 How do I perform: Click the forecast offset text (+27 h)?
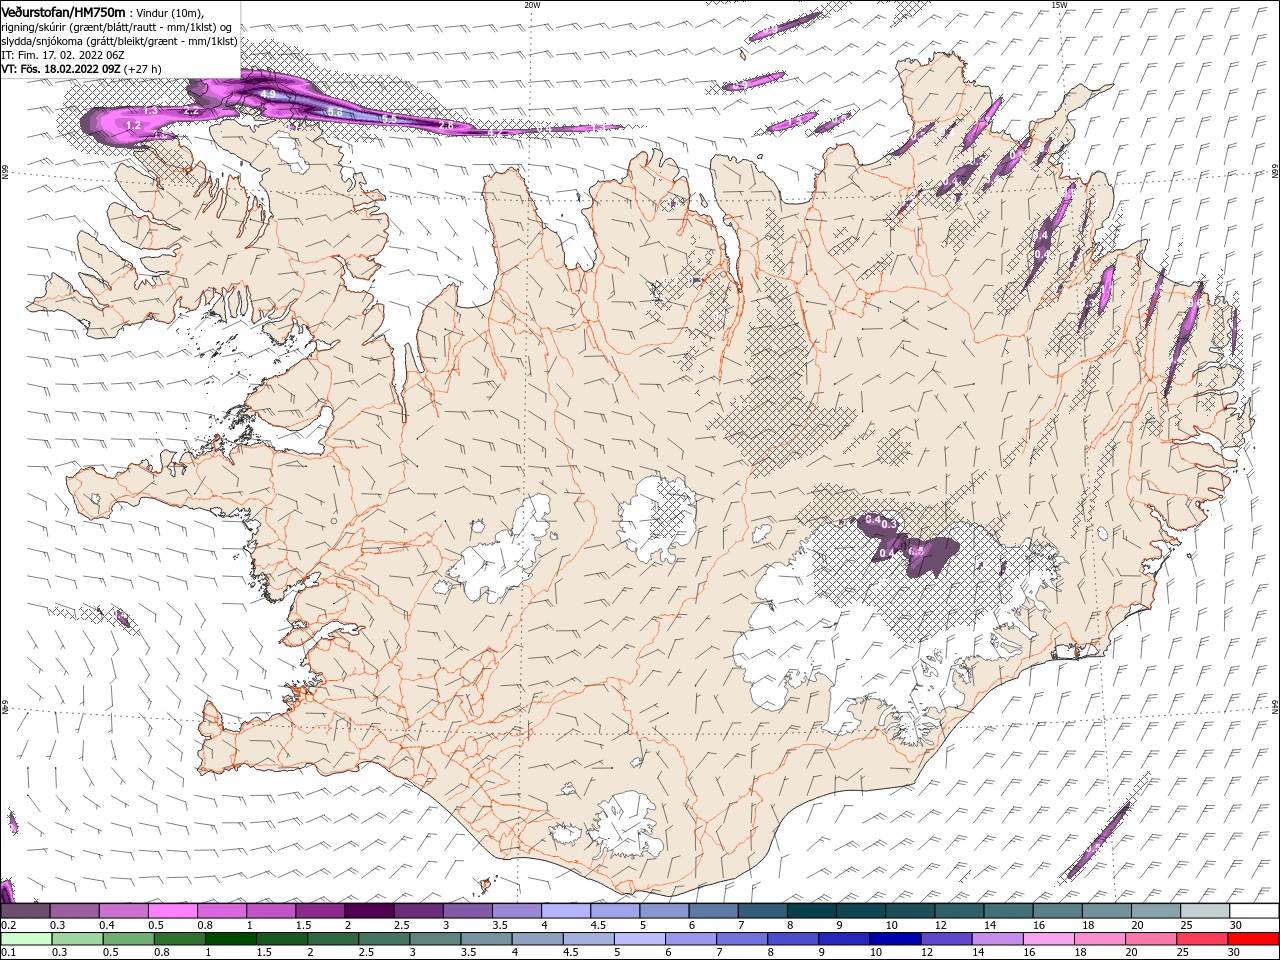click(143, 69)
